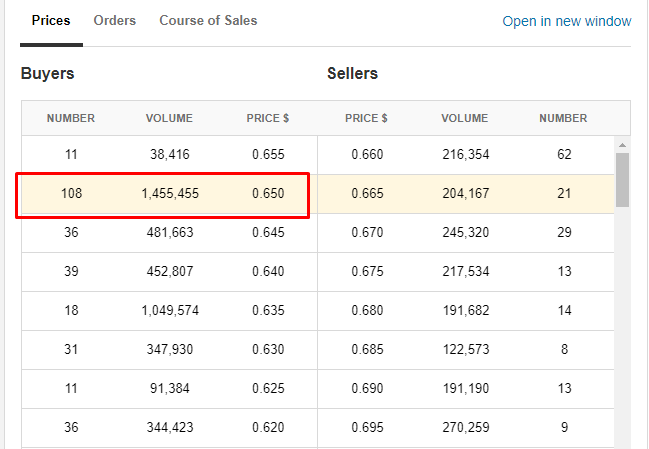Click the seller price 0.695 cell
Viewport: 649px width, 449px height.
[x=367, y=427]
